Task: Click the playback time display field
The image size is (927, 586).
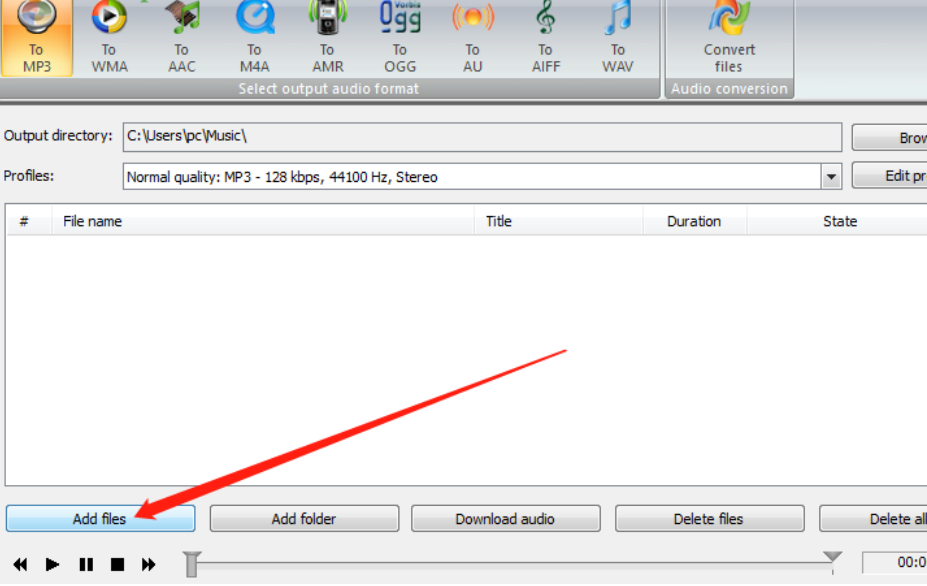Action: (894, 562)
